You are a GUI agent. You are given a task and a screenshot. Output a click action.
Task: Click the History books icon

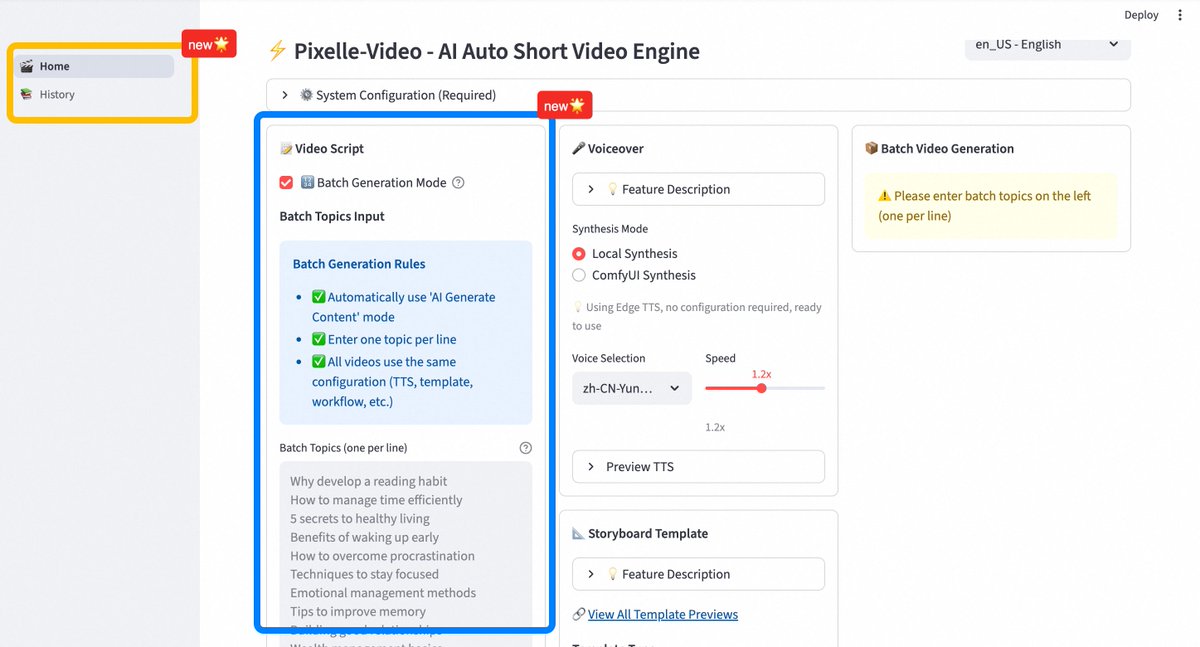click(x=27, y=94)
